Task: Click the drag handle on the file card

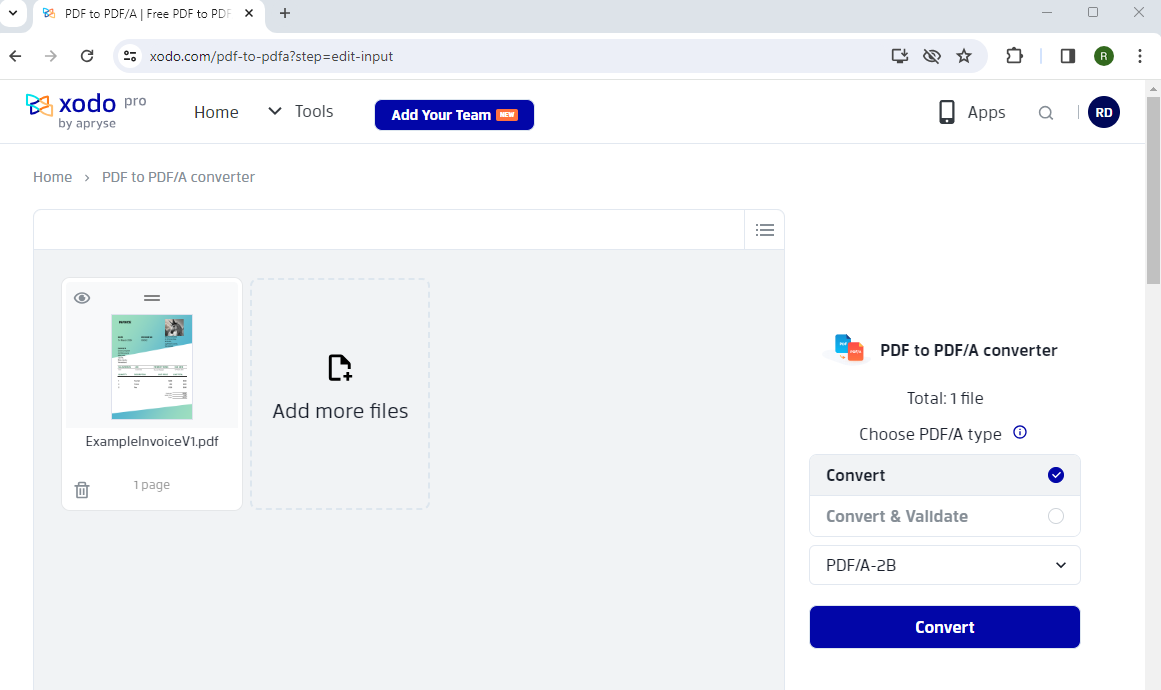Action: click(x=152, y=298)
